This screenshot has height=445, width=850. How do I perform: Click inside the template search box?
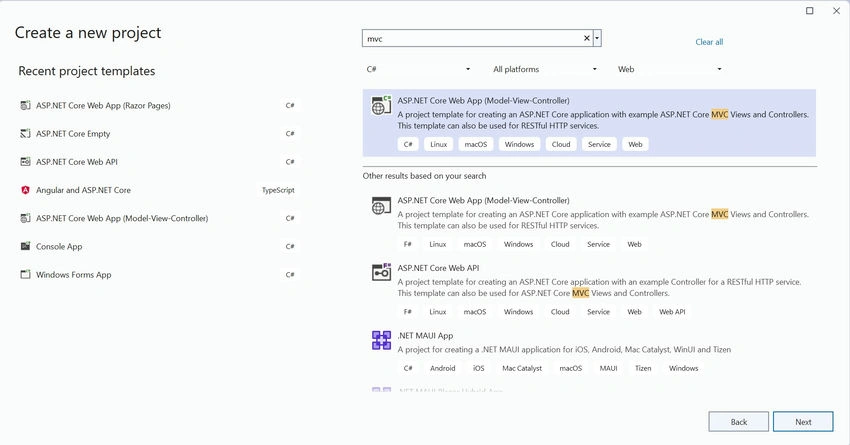(x=472, y=38)
